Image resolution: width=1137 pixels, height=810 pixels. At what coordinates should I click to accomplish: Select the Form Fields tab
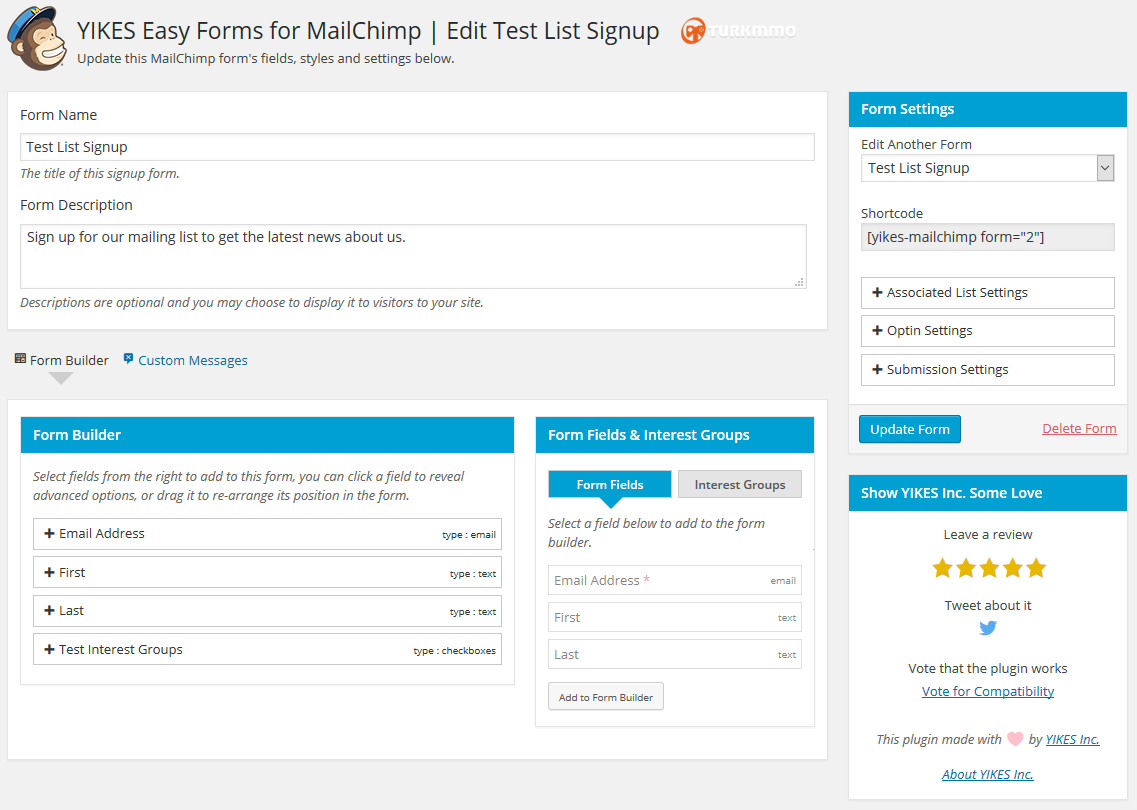(610, 484)
